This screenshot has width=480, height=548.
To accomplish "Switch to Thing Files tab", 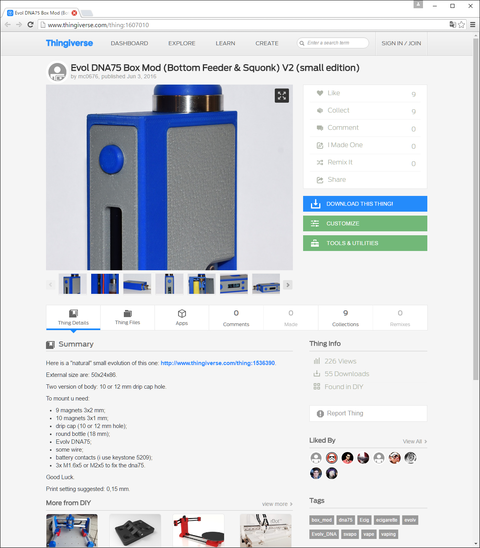I will click(x=128, y=317).
